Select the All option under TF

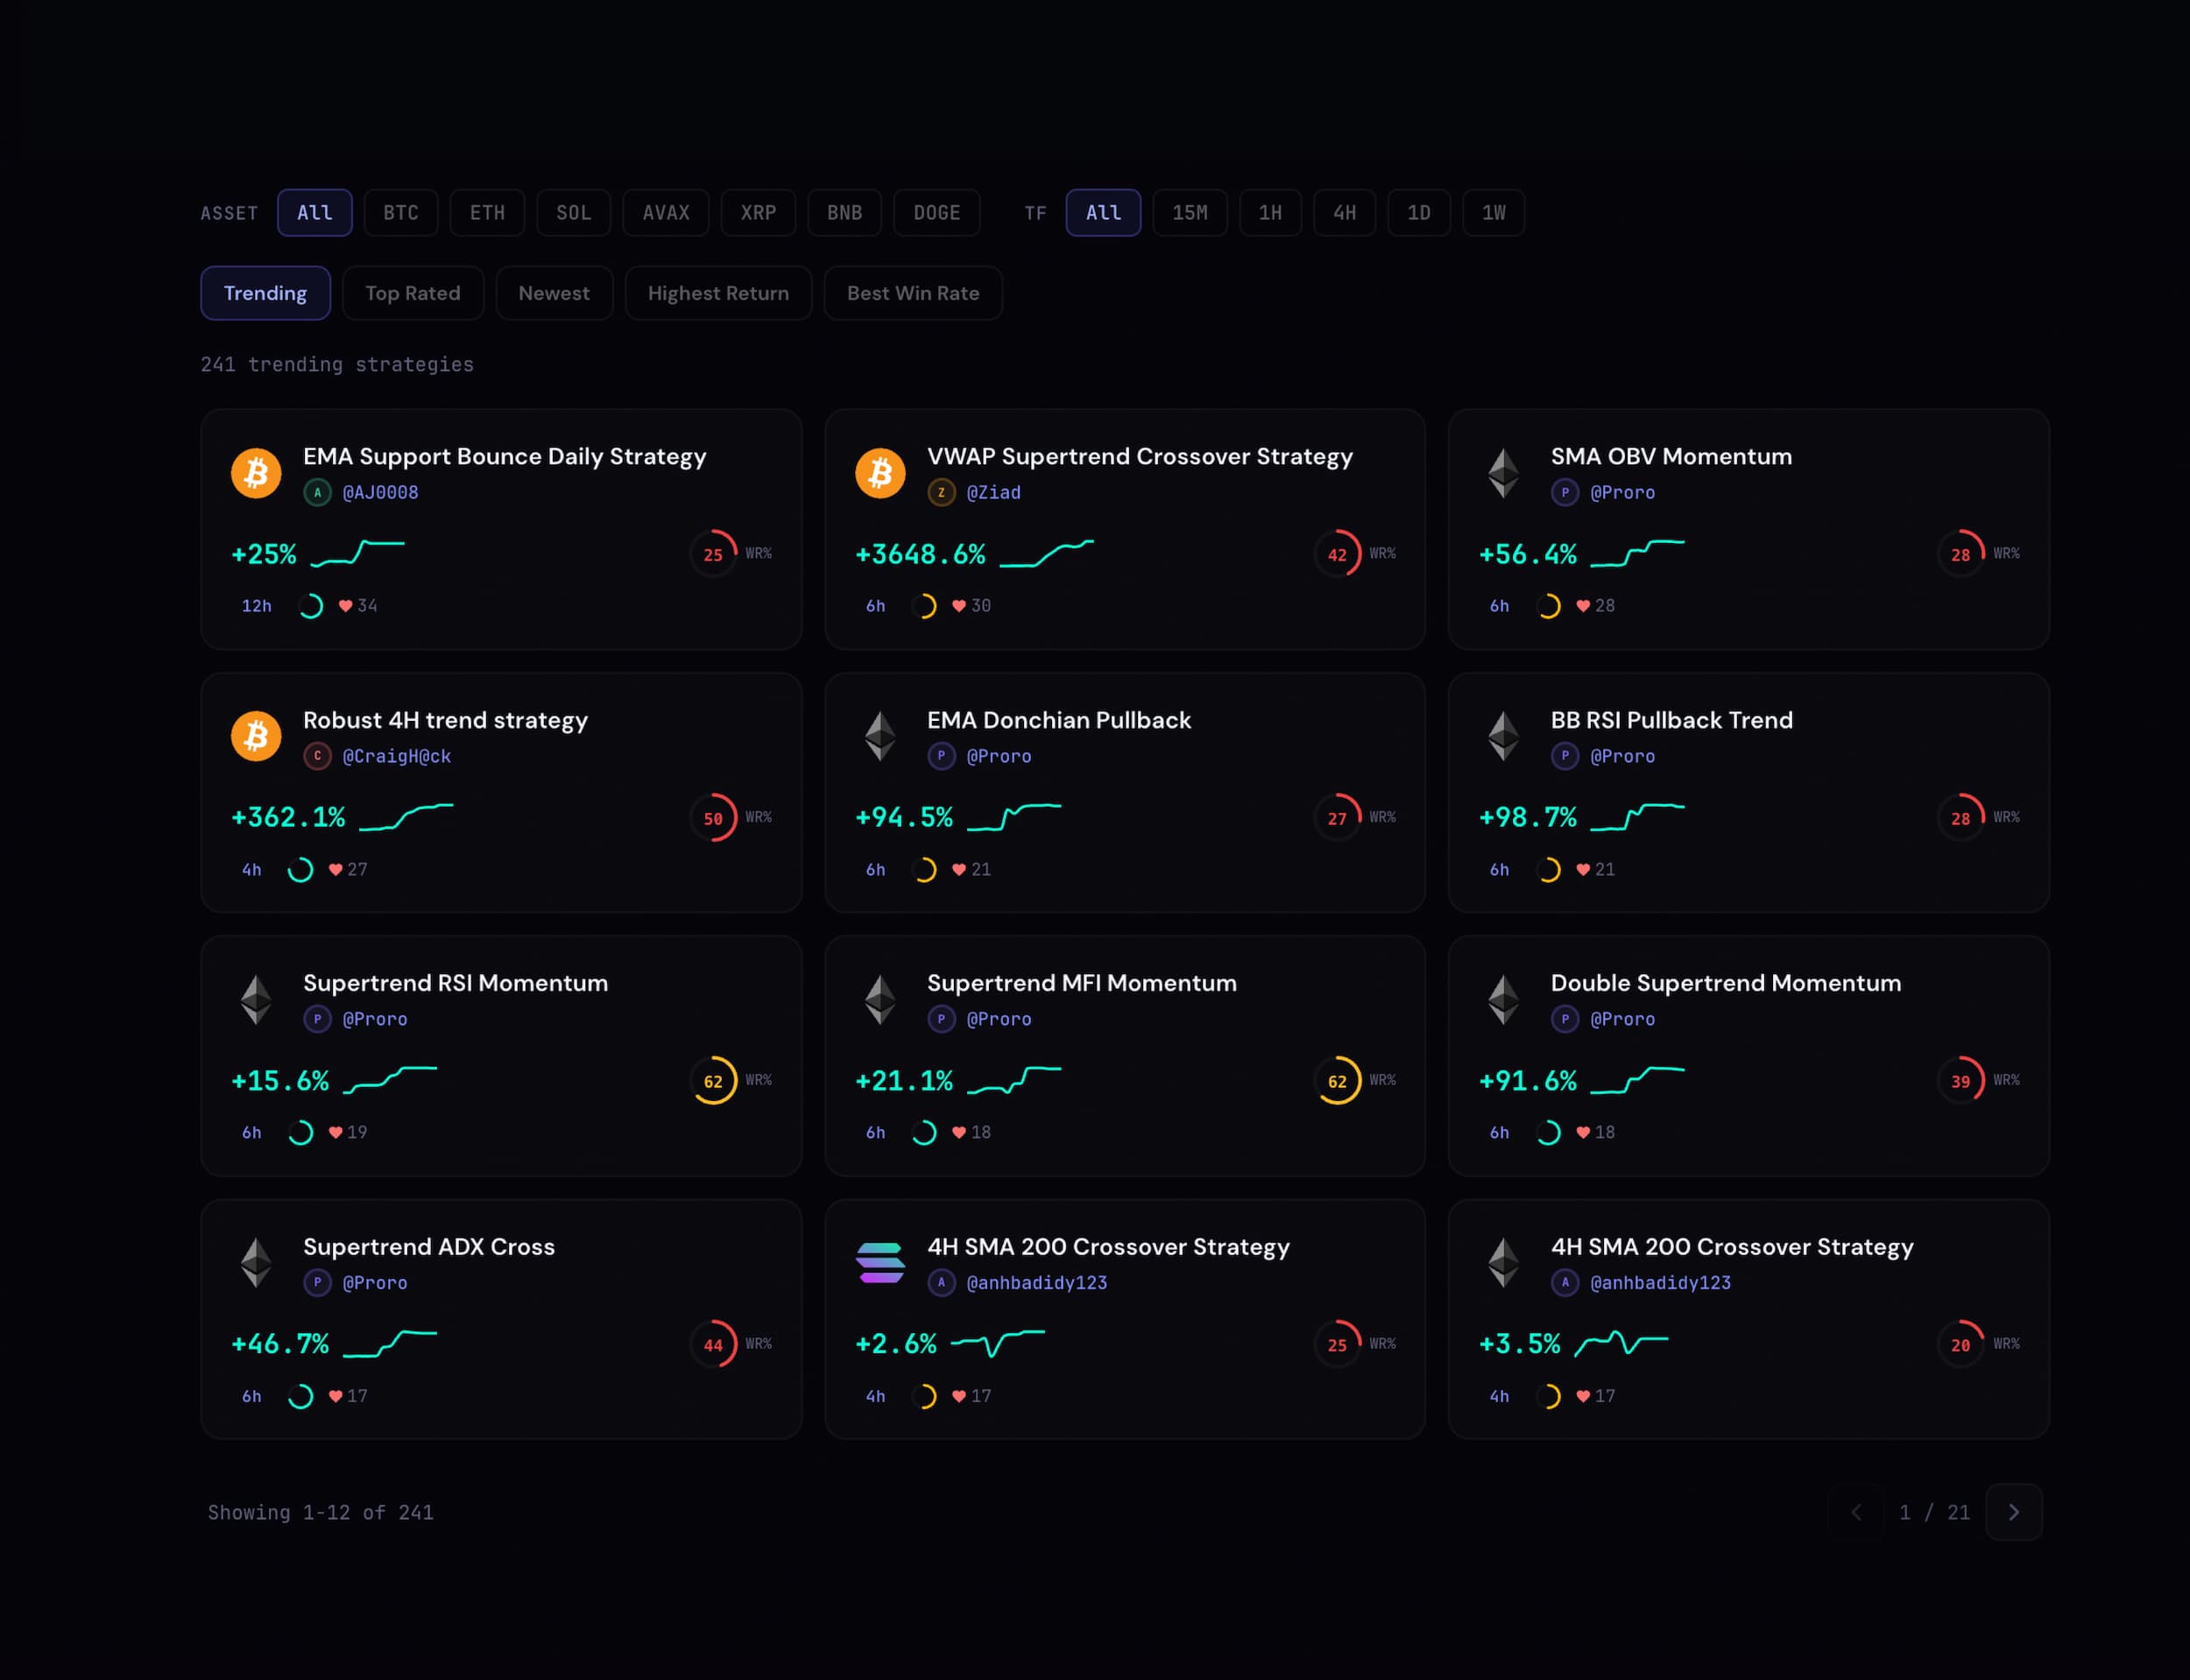pos(1103,212)
